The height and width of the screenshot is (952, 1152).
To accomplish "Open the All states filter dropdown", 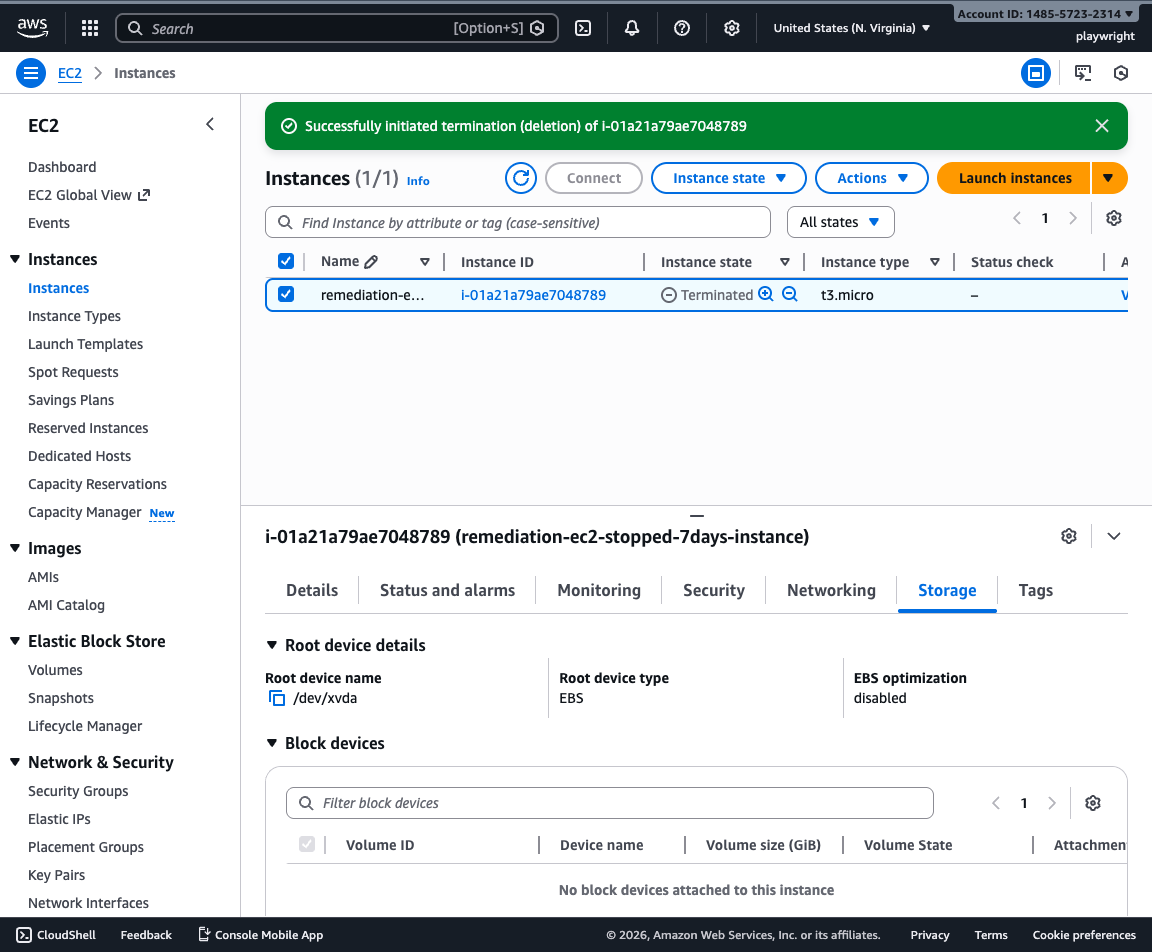I will point(841,222).
